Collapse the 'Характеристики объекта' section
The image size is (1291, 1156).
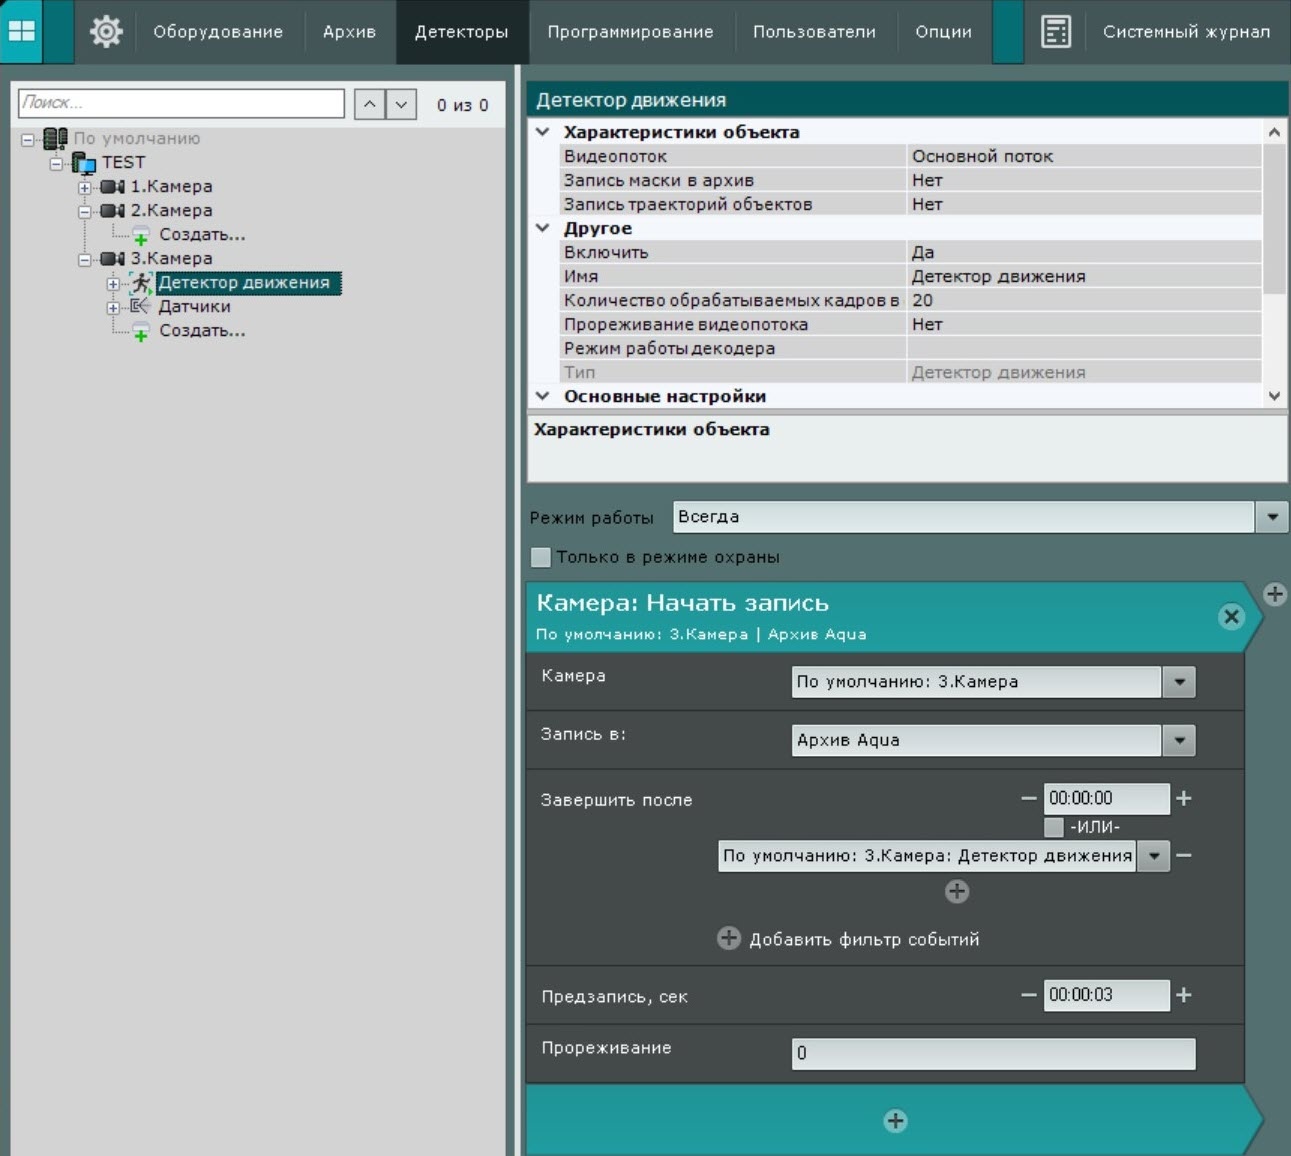543,132
